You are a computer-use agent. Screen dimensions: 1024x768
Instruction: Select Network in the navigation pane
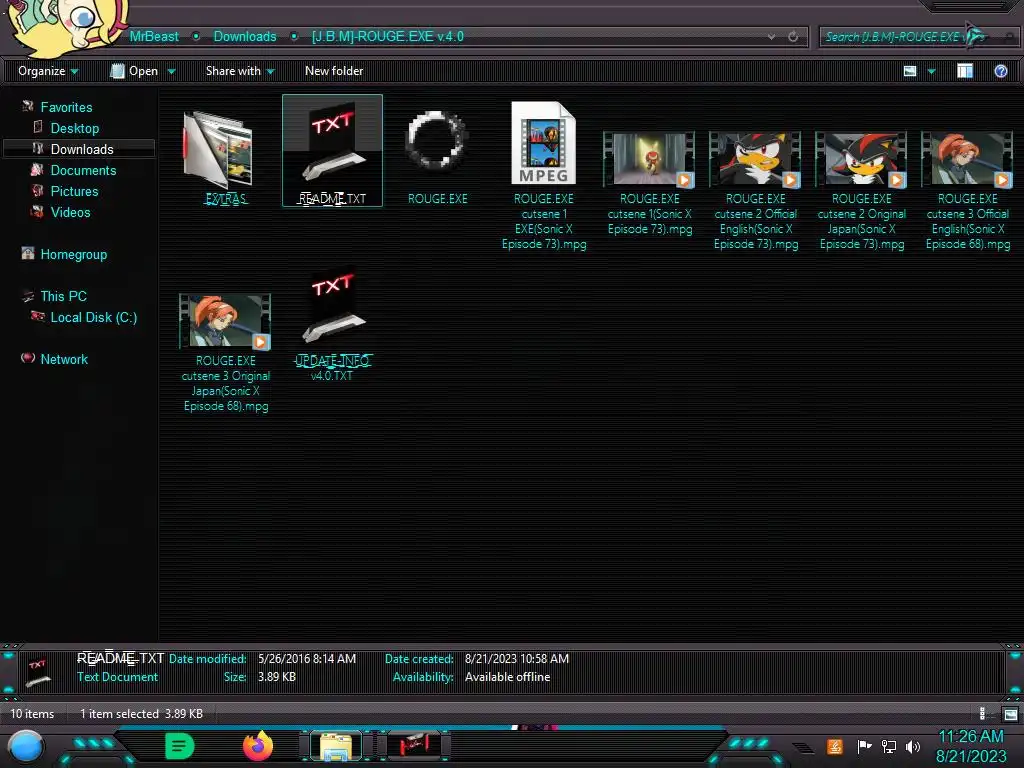pos(63,359)
